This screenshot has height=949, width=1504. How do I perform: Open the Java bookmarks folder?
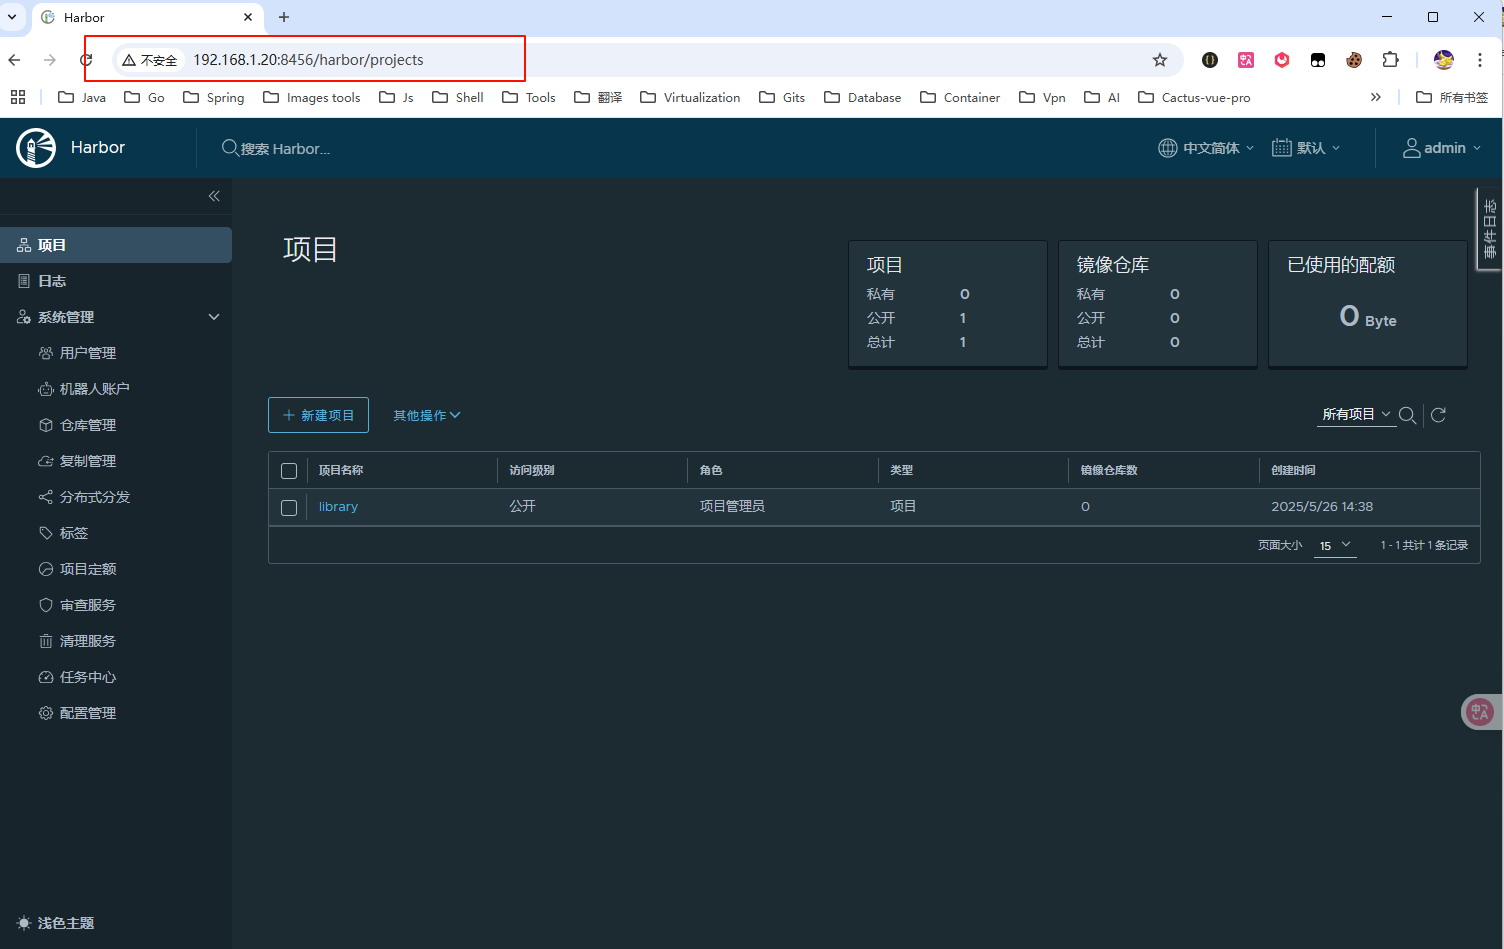click(x=82, y=97)
